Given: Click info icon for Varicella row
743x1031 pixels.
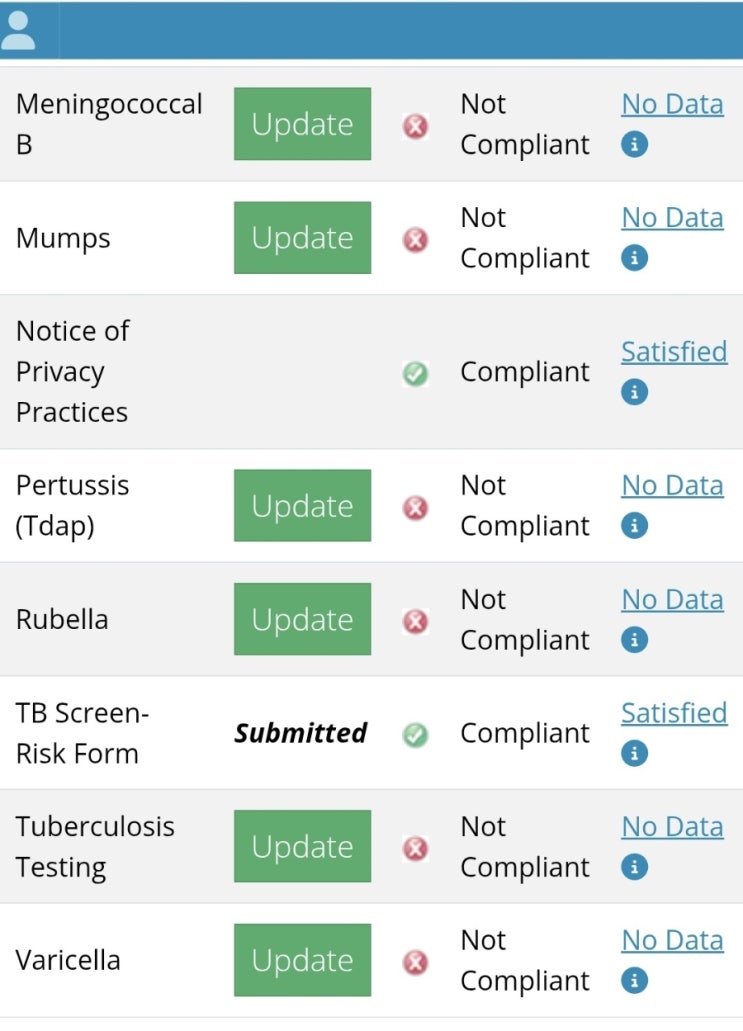Looking at the screenshot, I should (x=634, y=981).
